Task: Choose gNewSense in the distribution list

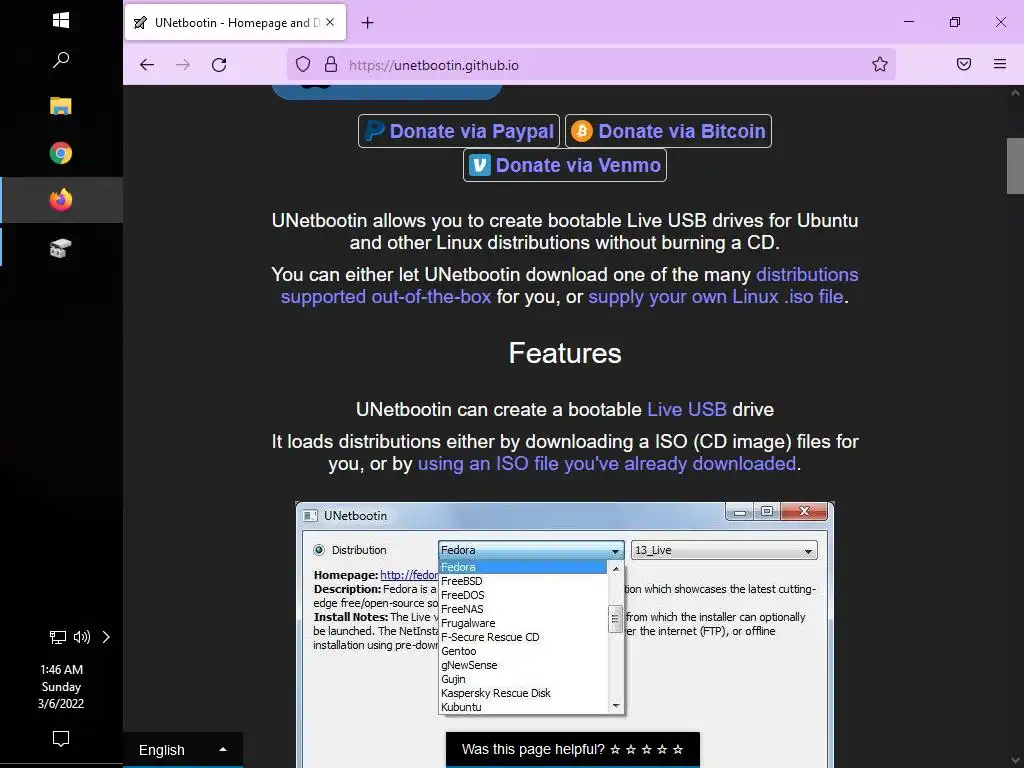Action: click(469, 665)
